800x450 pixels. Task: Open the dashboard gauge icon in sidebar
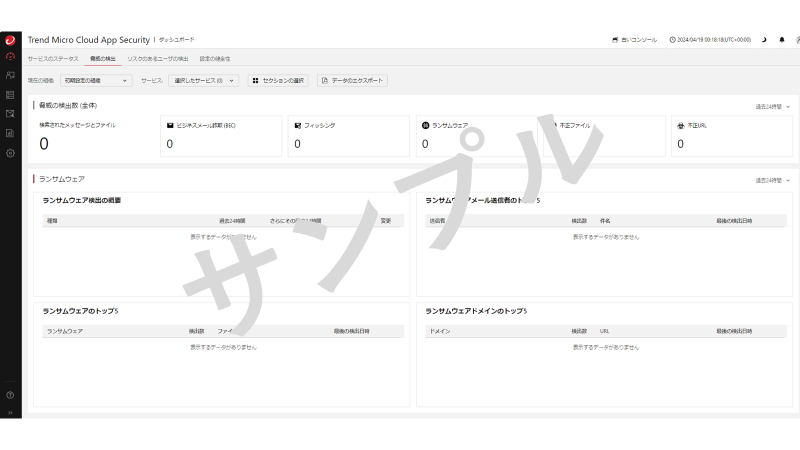coord(10,56)
